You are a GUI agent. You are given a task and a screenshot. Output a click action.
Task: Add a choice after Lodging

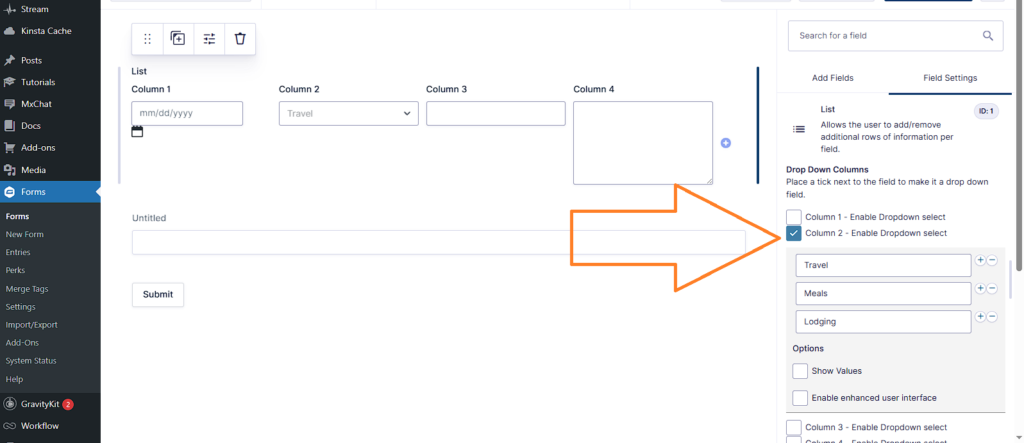(x=980, y=316)
